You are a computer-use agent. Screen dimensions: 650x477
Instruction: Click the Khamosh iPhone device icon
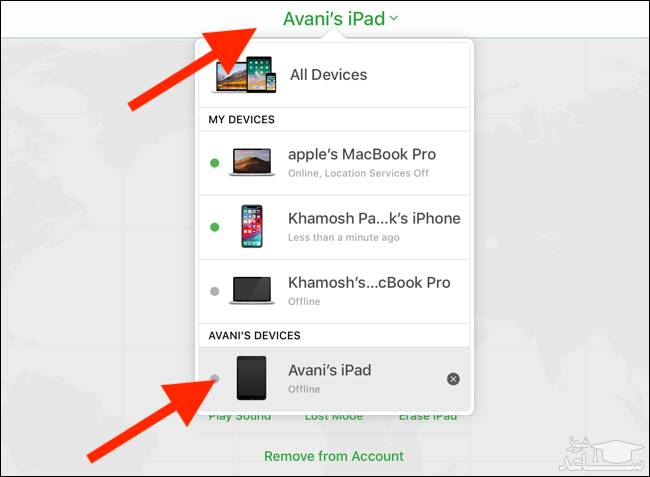coord(252,226)
